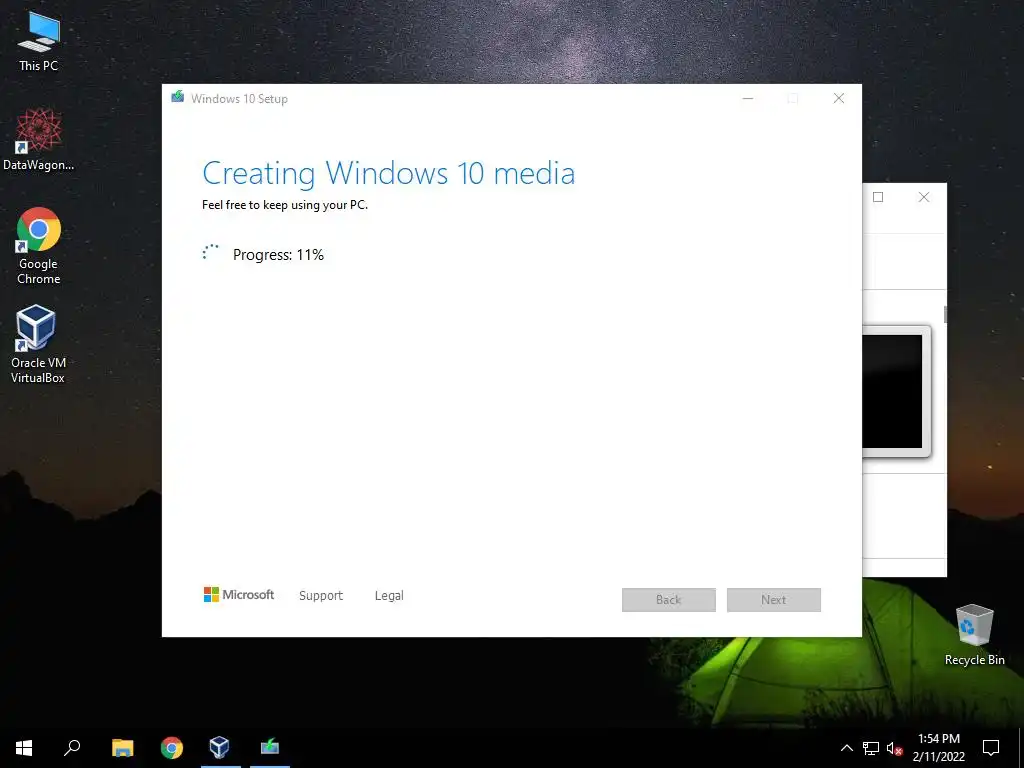
Task: Switch to Chrome in the taskbar
Action: [172, 748]
